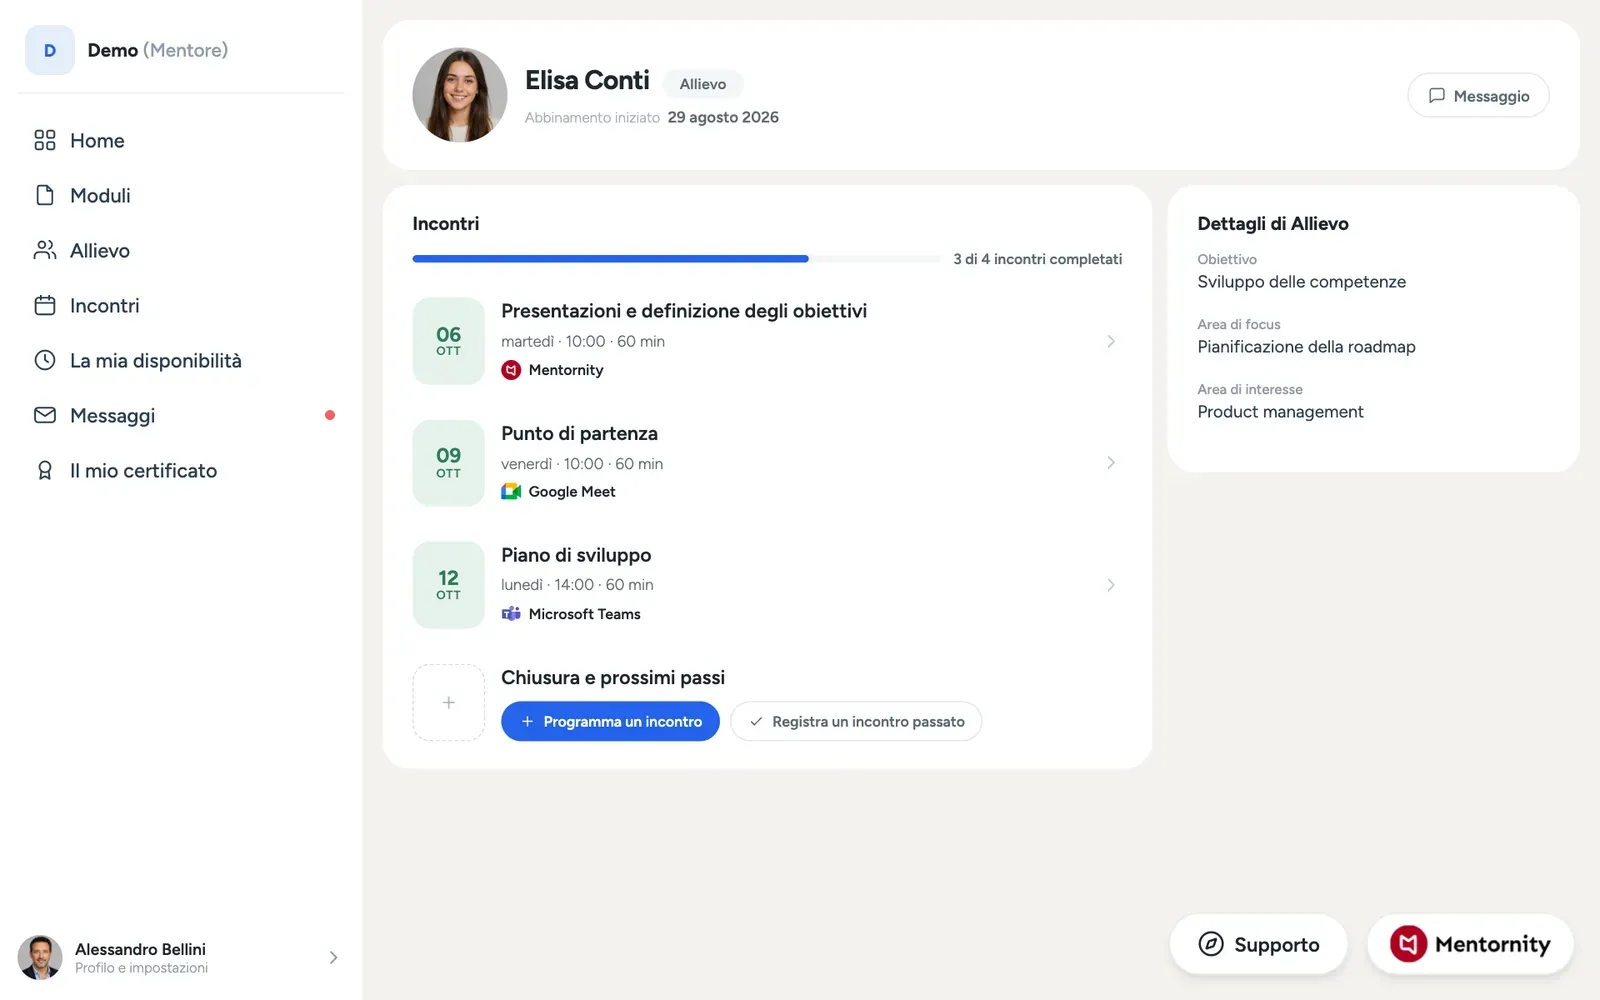
Task: Click "Product management" text
Action: point(1280,412)
